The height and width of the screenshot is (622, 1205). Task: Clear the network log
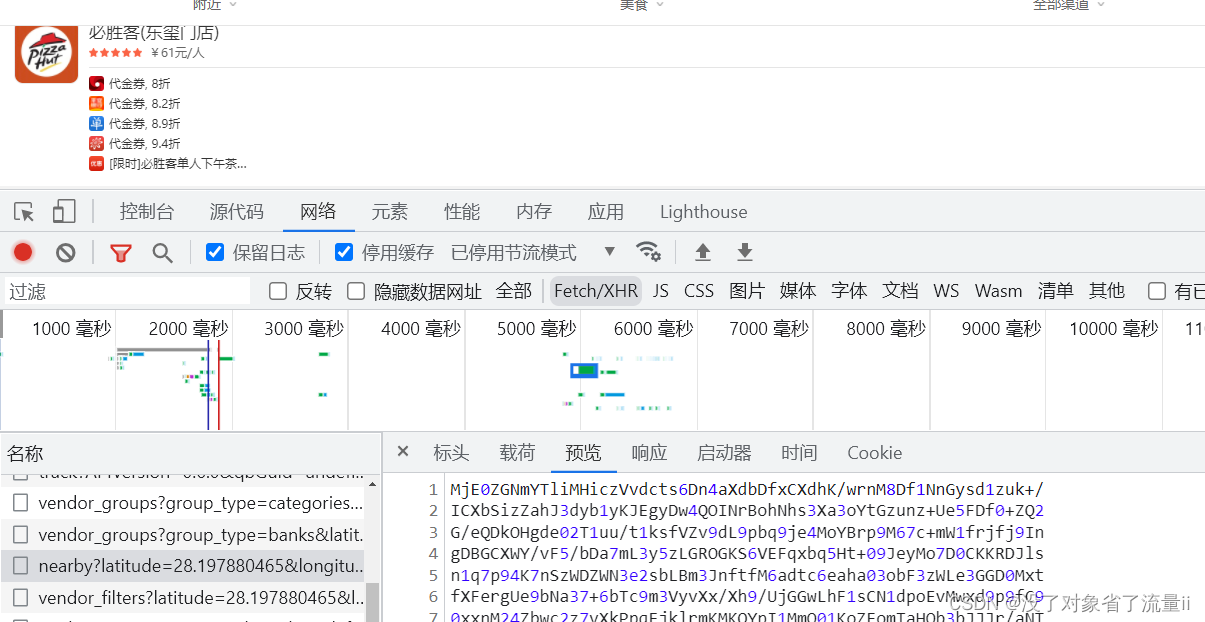pos(66,253)
